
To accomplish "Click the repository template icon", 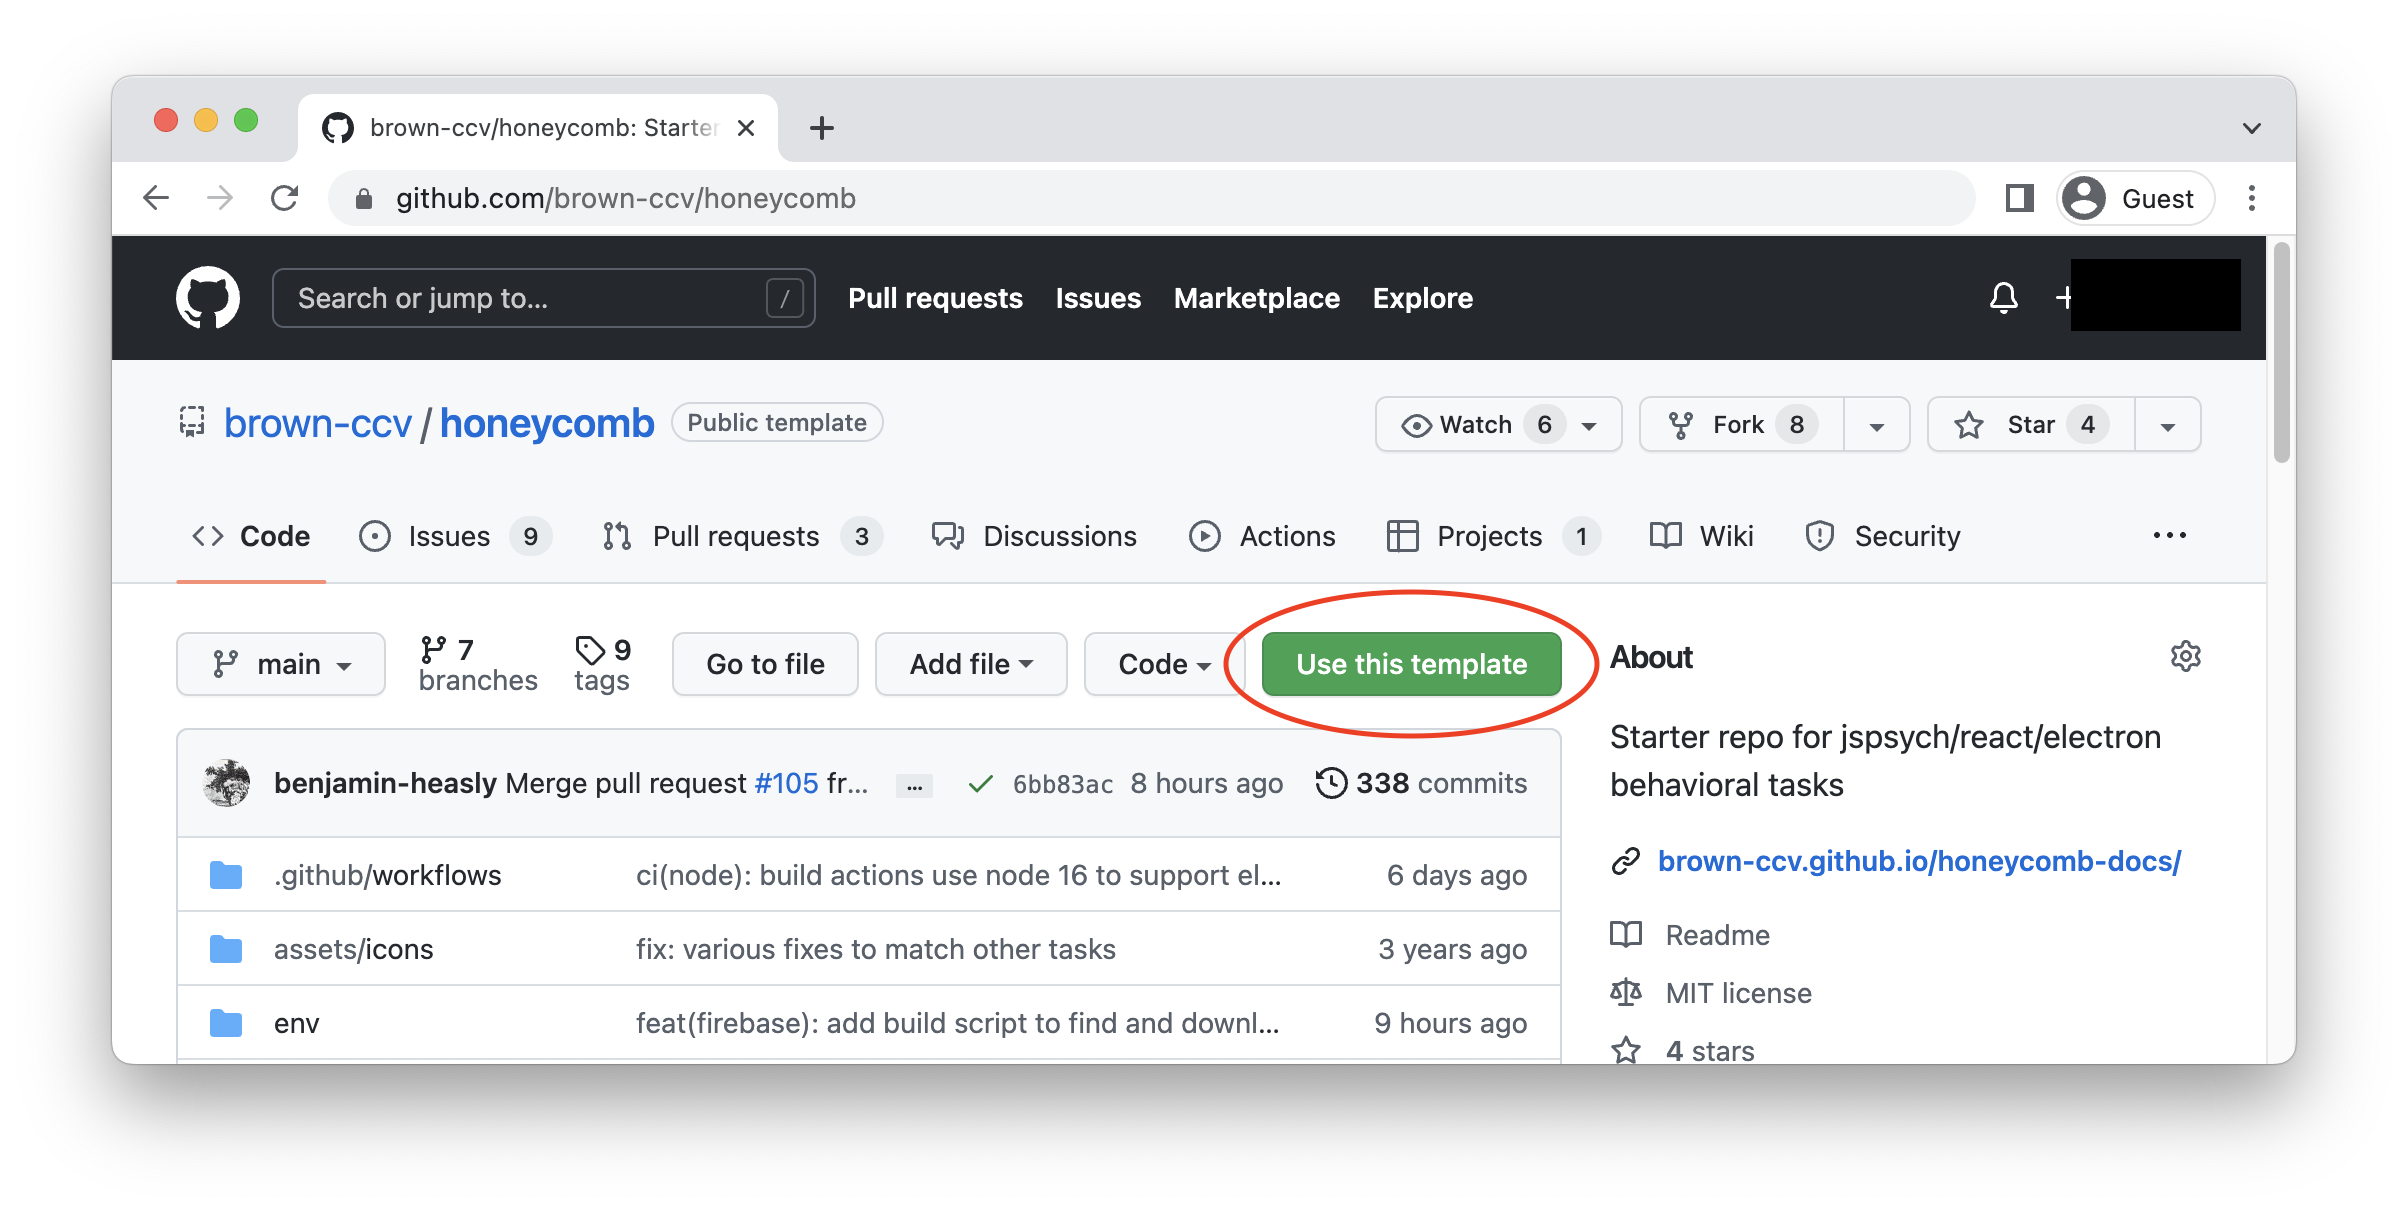I will 192,423.
